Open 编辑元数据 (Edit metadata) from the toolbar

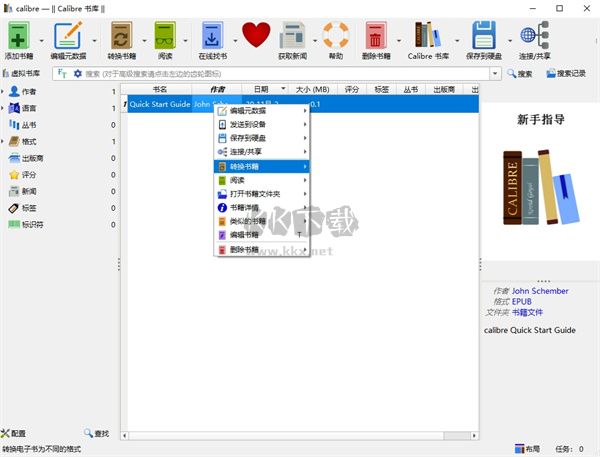click(x=68, y=36)
